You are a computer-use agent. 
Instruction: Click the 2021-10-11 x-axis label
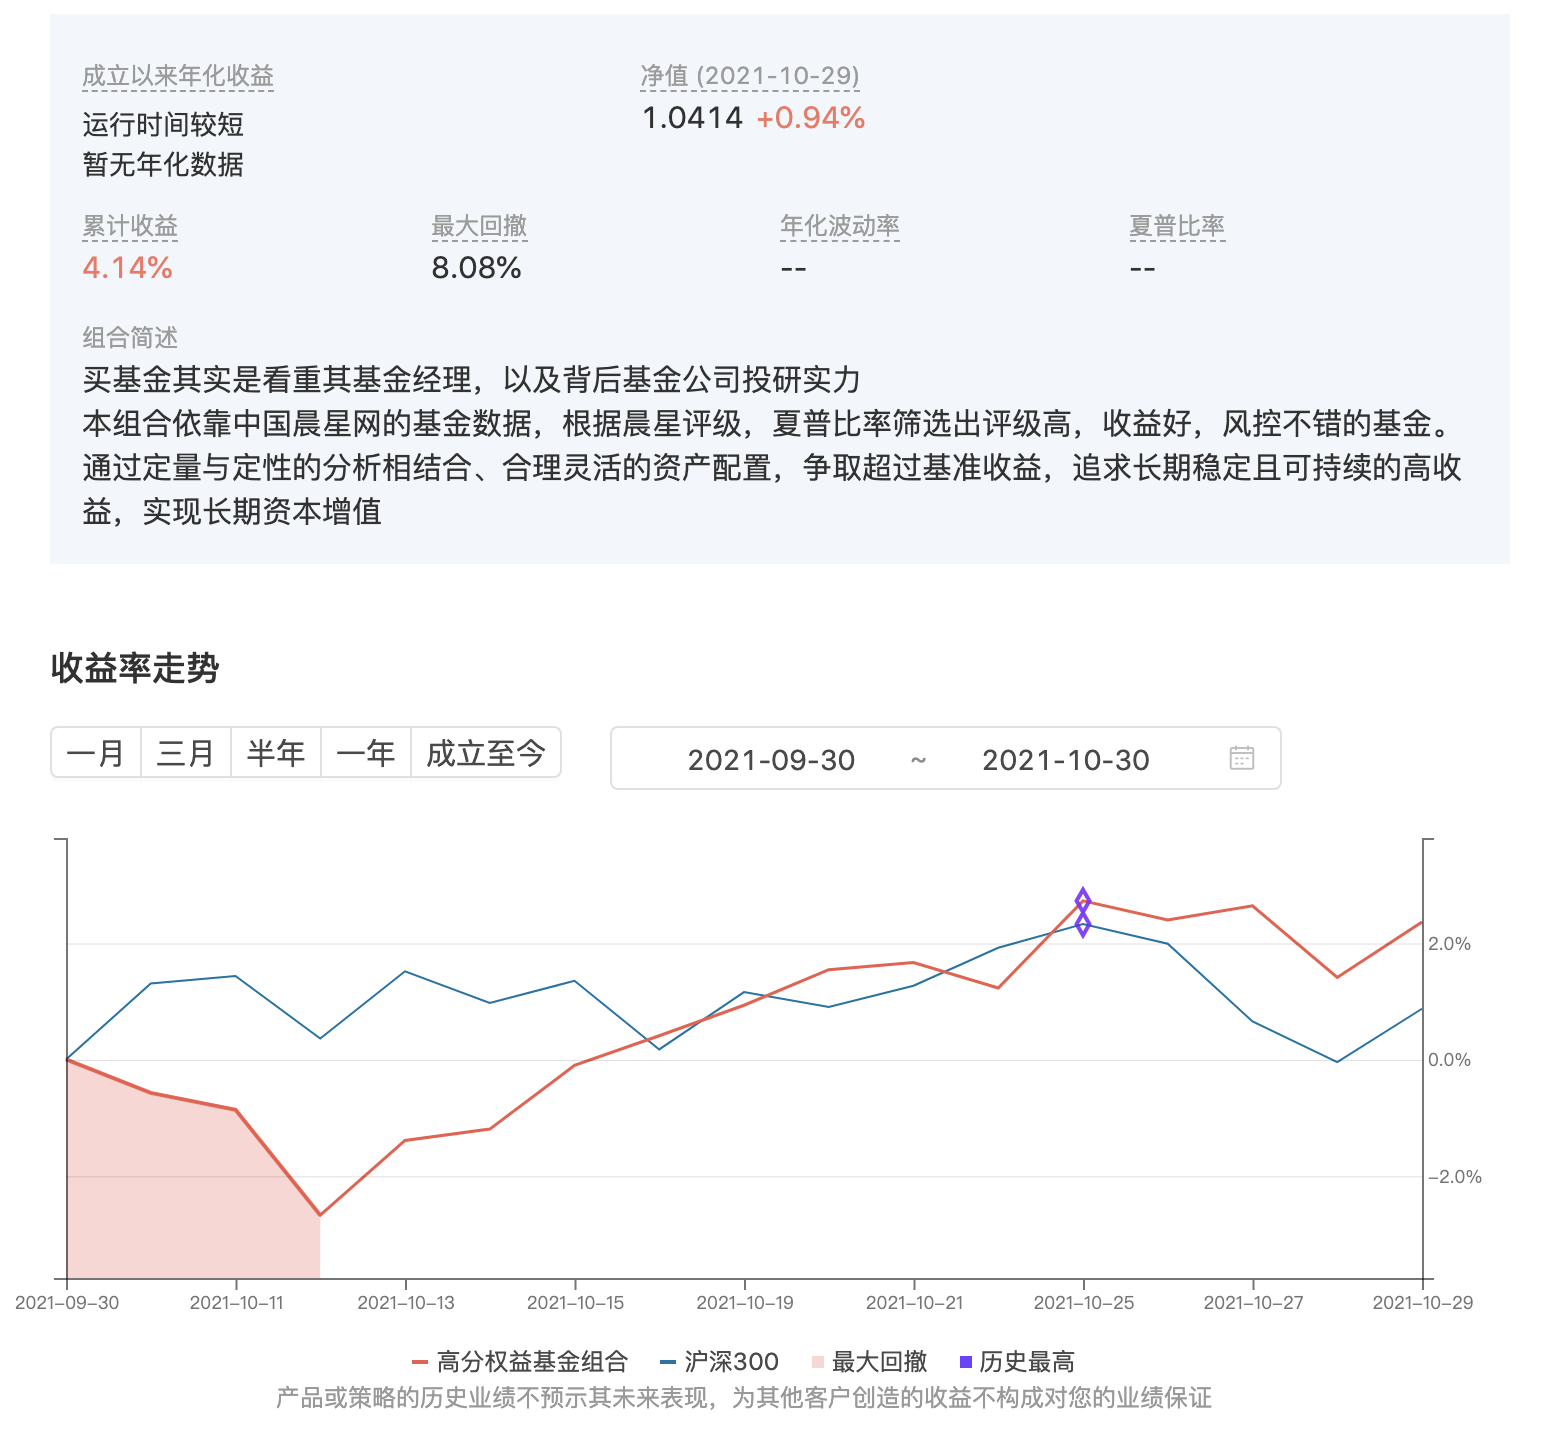coord(236,1302)
